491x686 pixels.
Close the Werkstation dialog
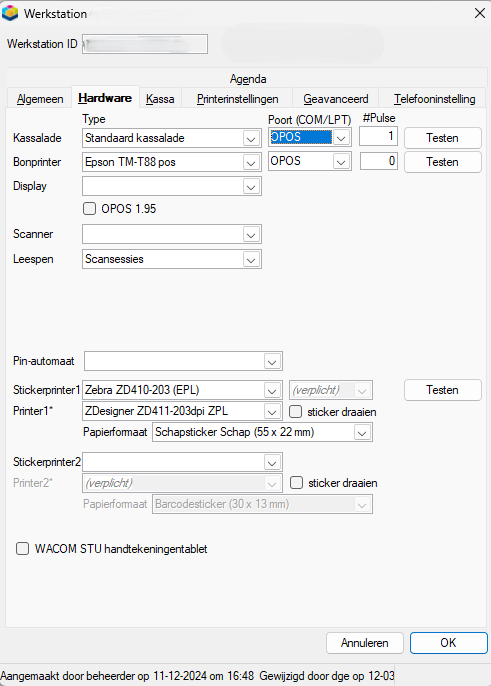[x=480, y=13]
